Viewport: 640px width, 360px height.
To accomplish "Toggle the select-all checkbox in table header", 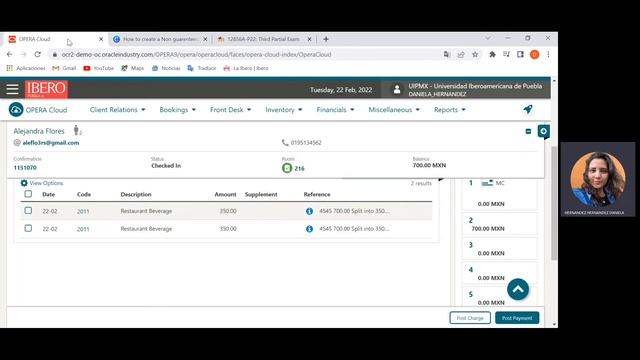I will (28, 194).
